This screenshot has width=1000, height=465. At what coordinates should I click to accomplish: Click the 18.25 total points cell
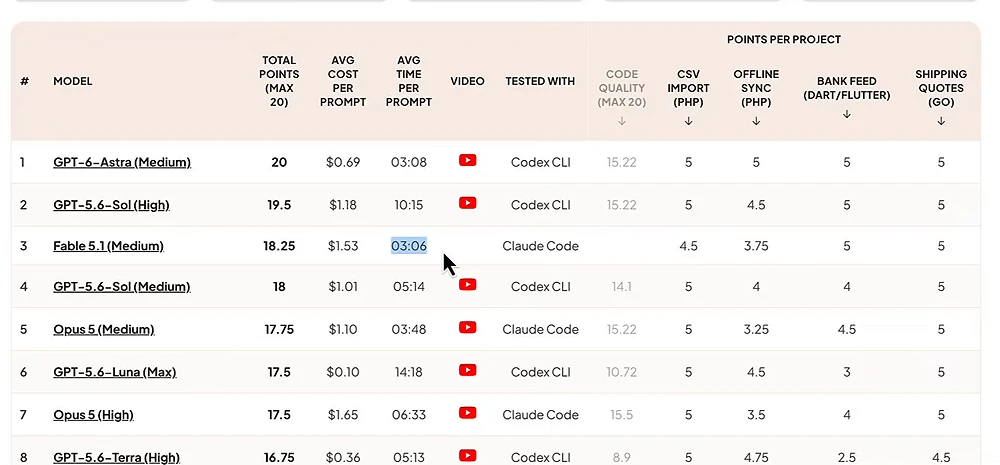pyautogui.click(x=279, y=246)
